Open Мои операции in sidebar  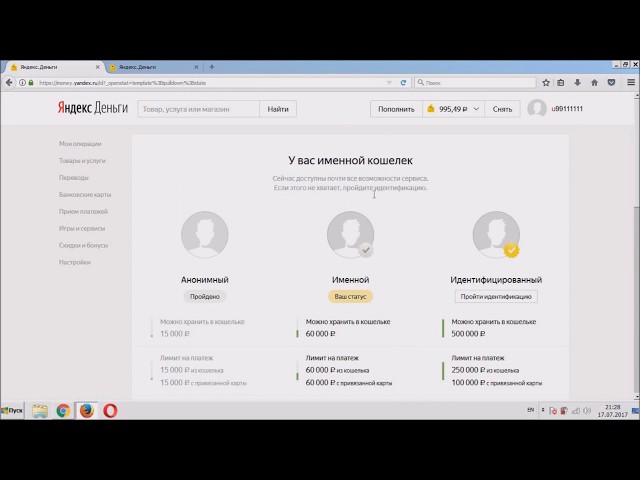click(80, 144)
